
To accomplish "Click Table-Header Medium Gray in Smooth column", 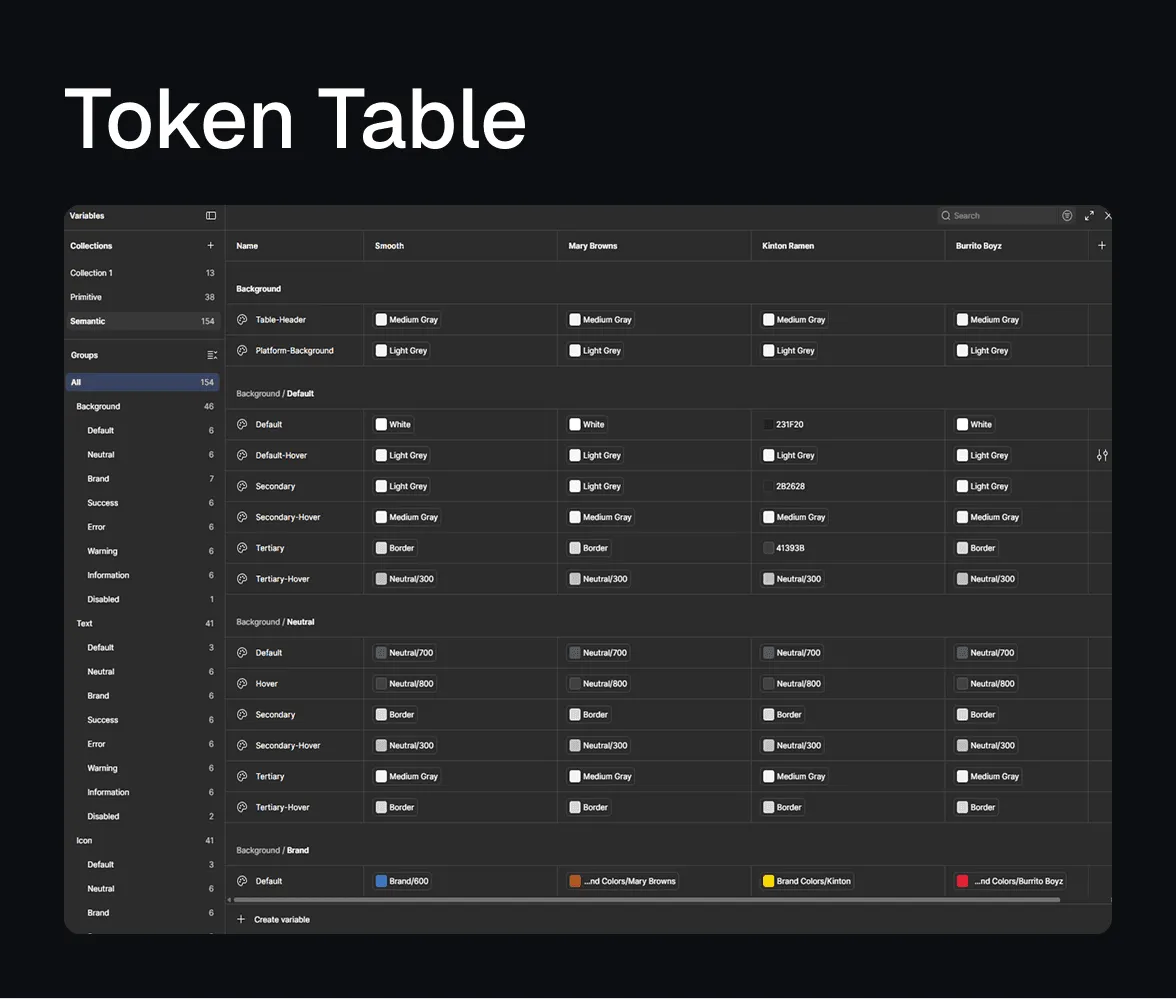I will pos(406,320).
